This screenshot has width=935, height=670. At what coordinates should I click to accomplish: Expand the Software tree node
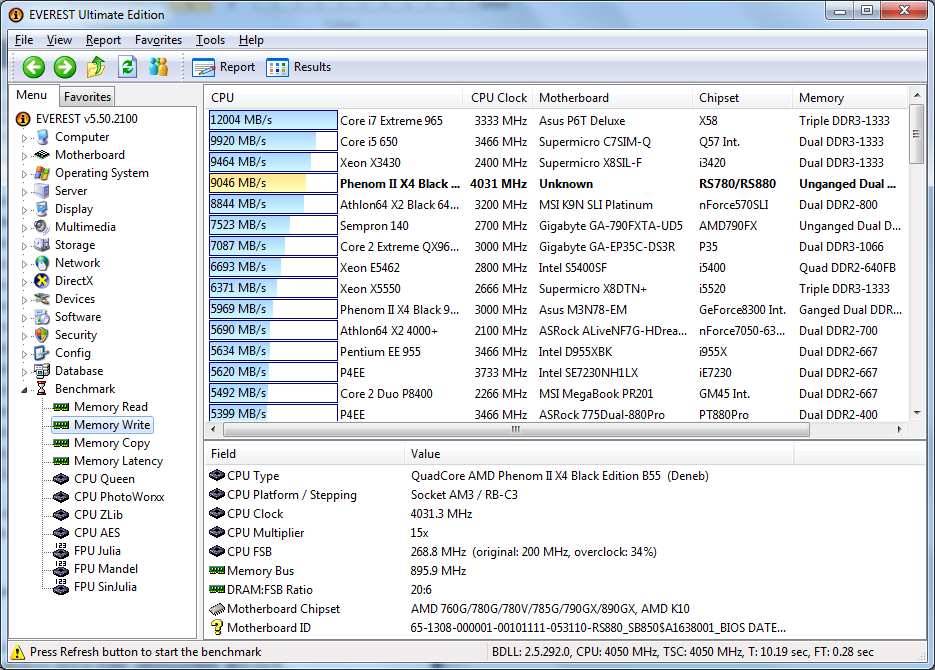coord(24,318)
